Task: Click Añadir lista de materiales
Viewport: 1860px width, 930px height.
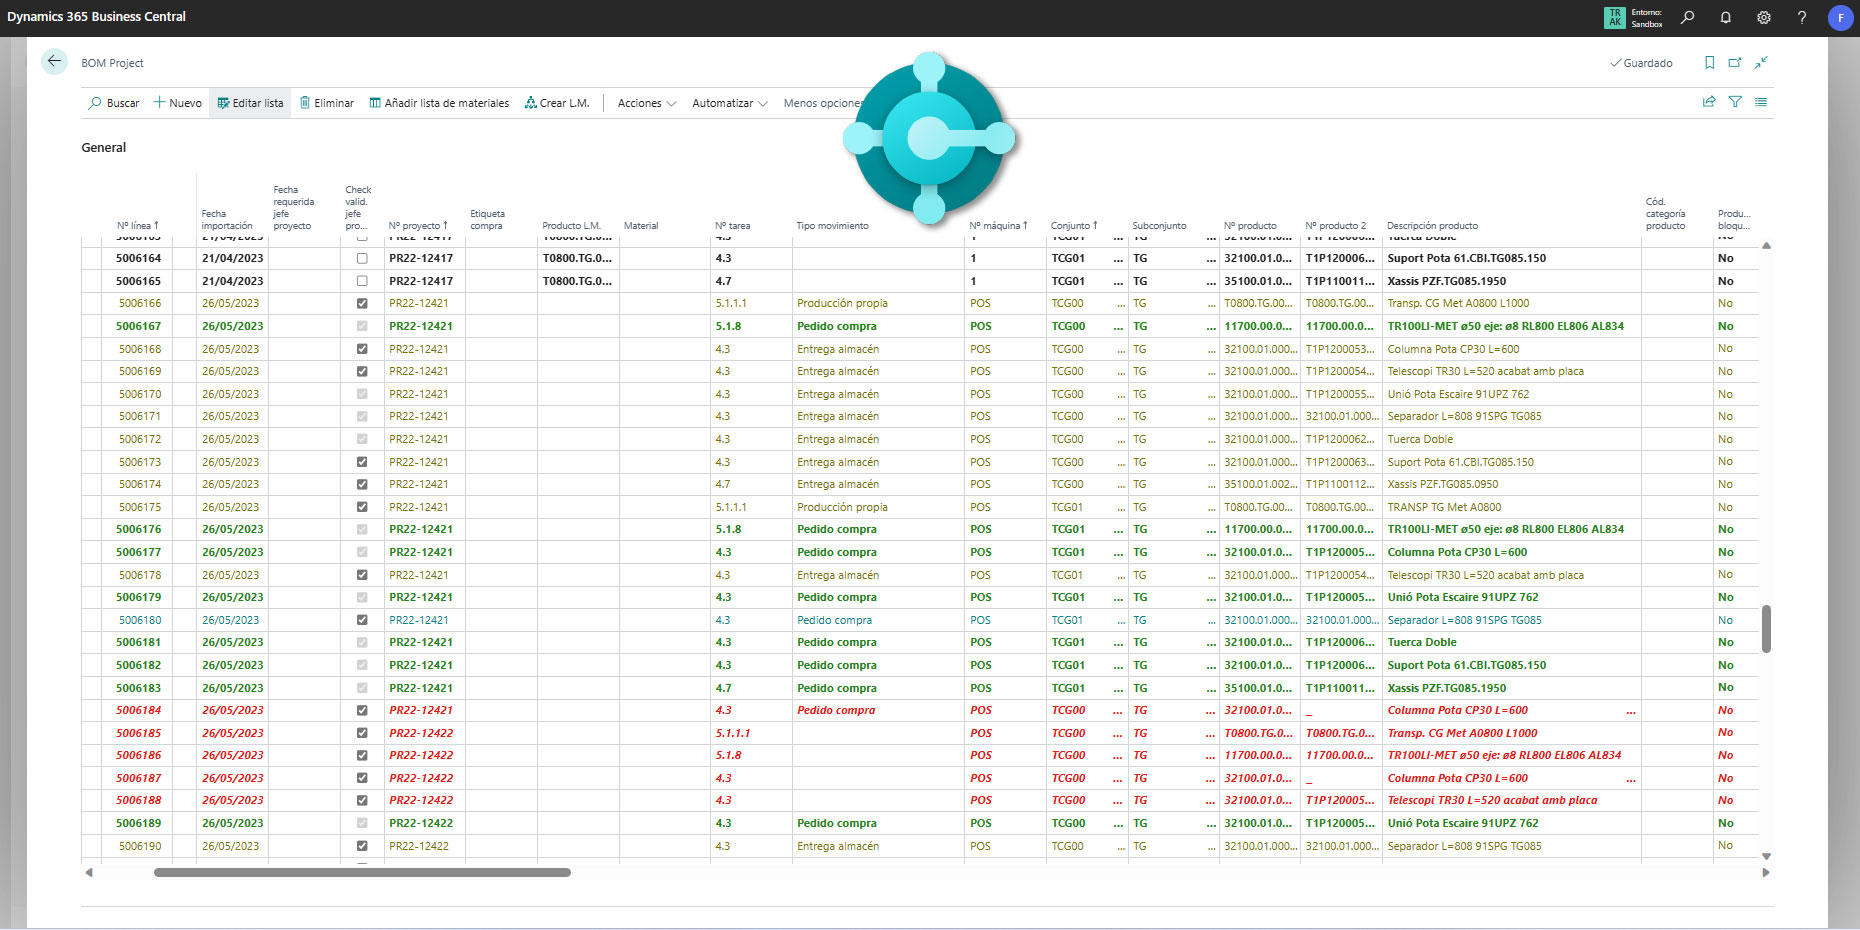Action: pos(439,103)
